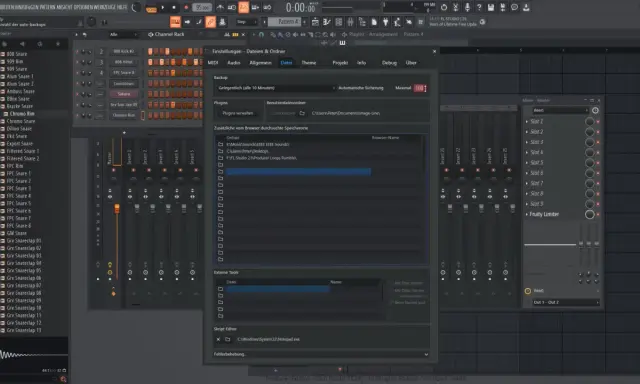640x384 pixels.
Task: Click the stamp icon next to the link icon
Action: 222,22
